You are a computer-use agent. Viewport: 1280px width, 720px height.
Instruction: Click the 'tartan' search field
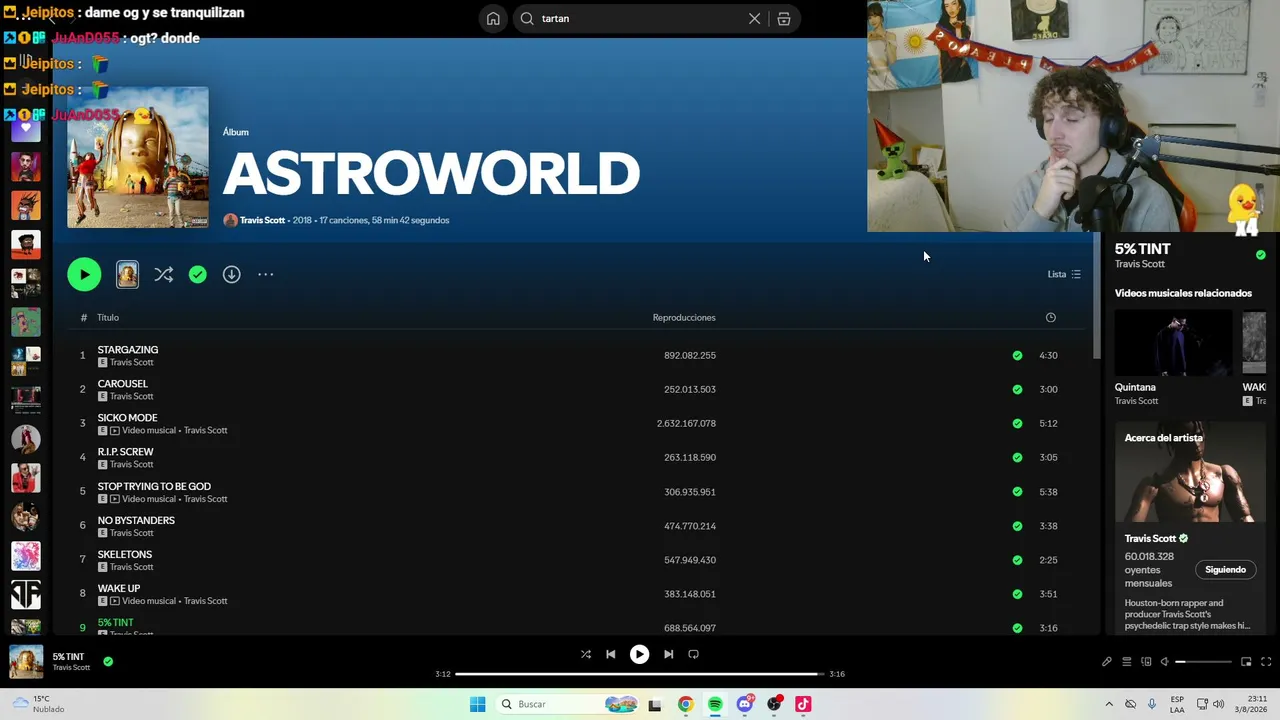click(x=640, y=19)
